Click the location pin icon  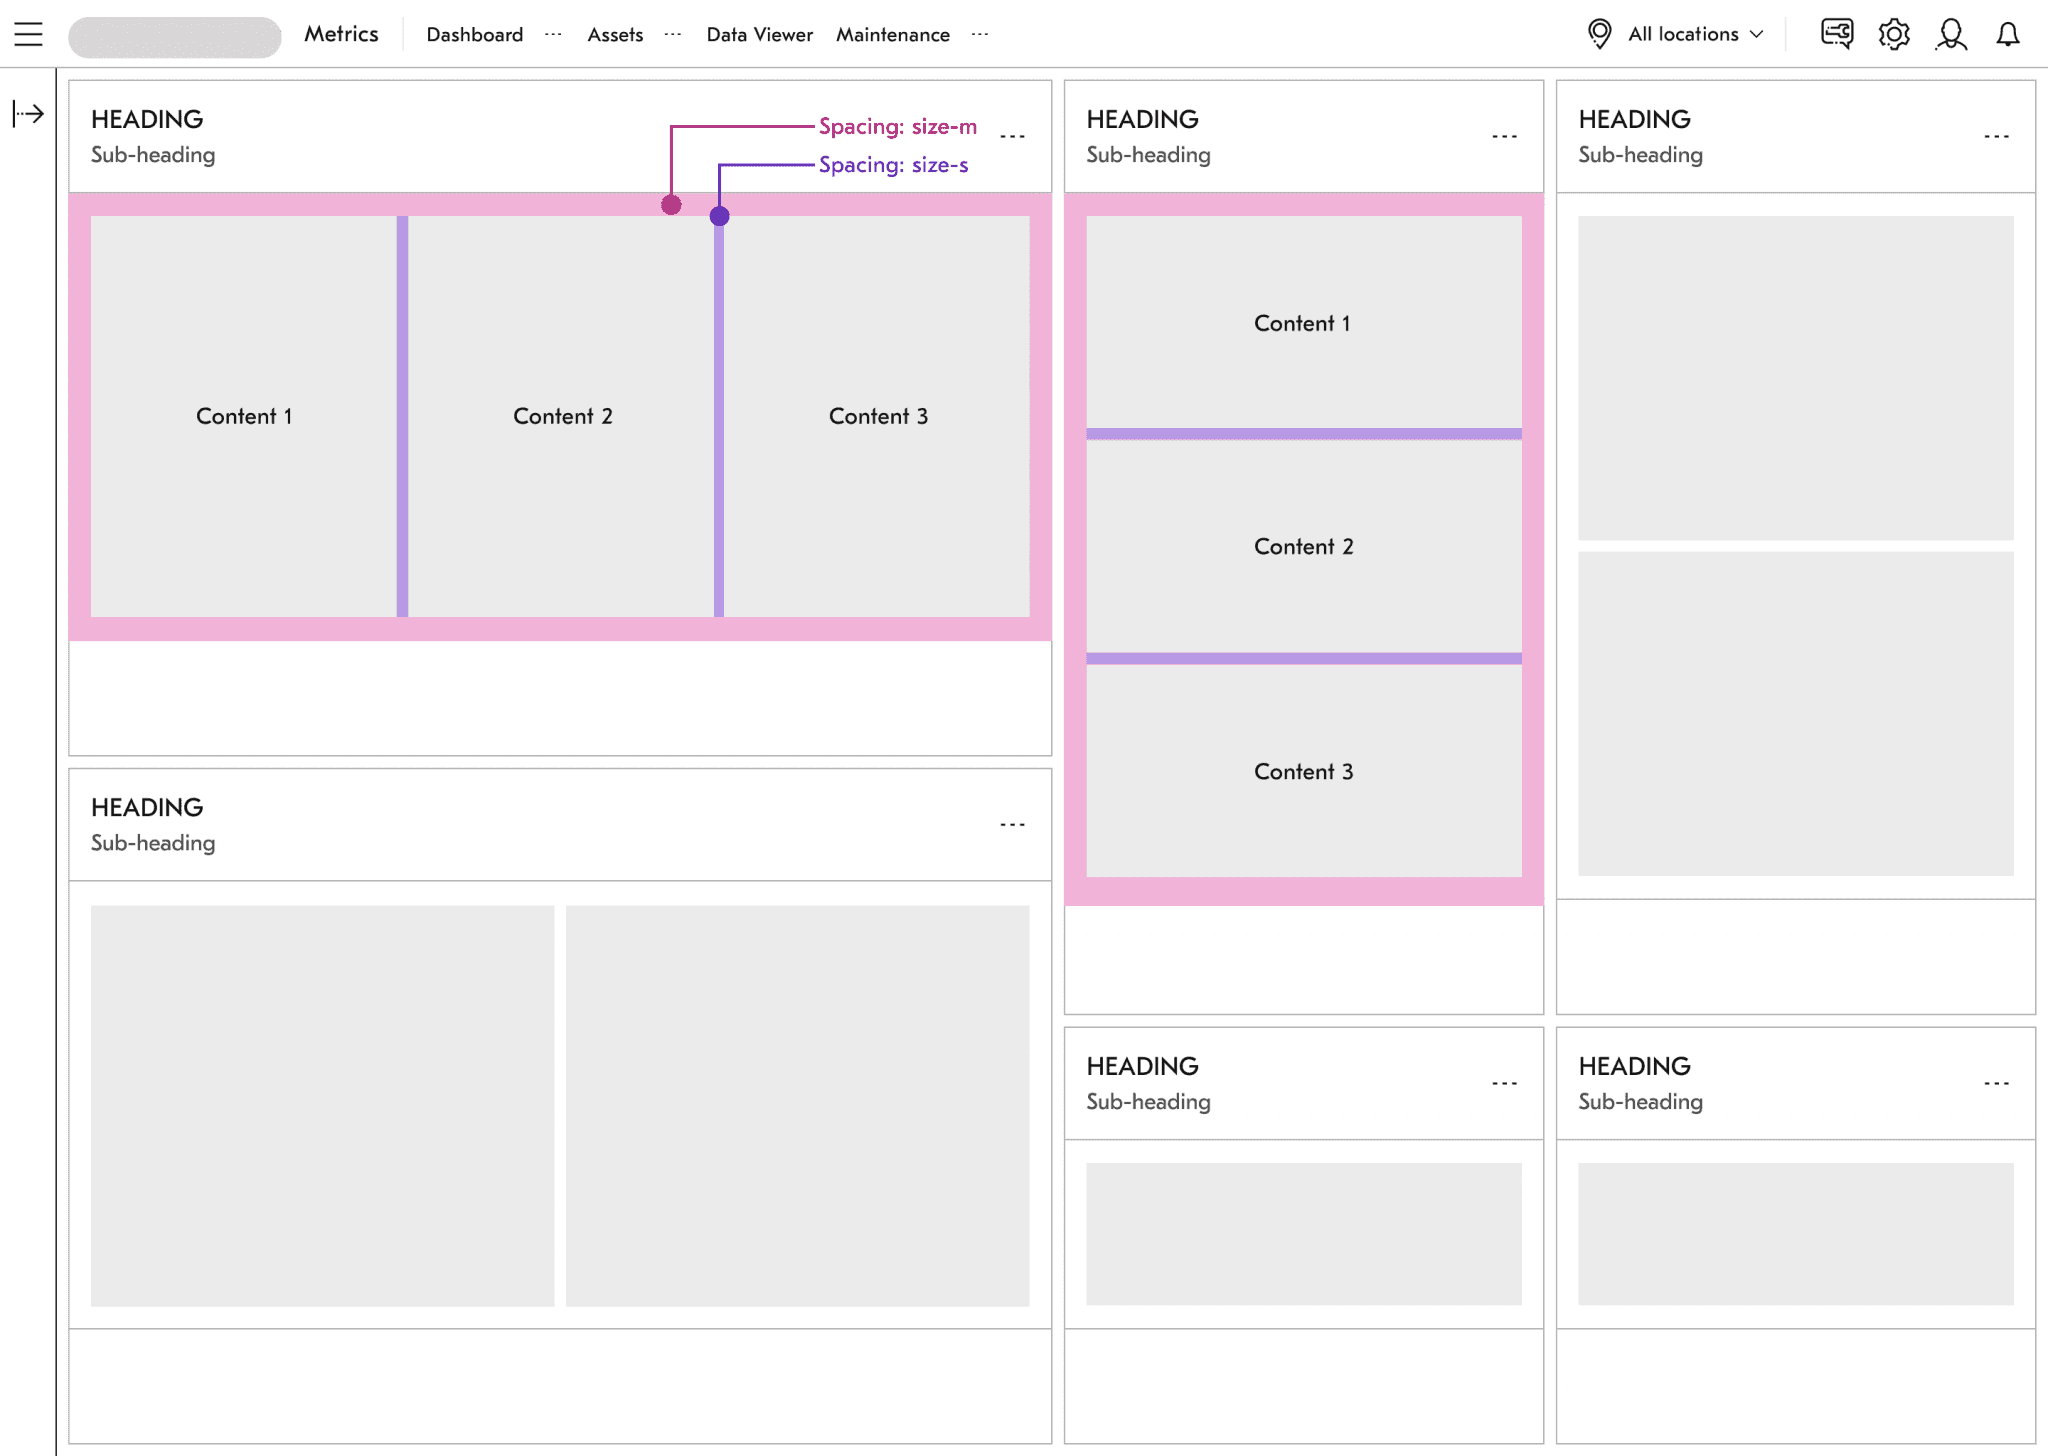[1597, 33]
